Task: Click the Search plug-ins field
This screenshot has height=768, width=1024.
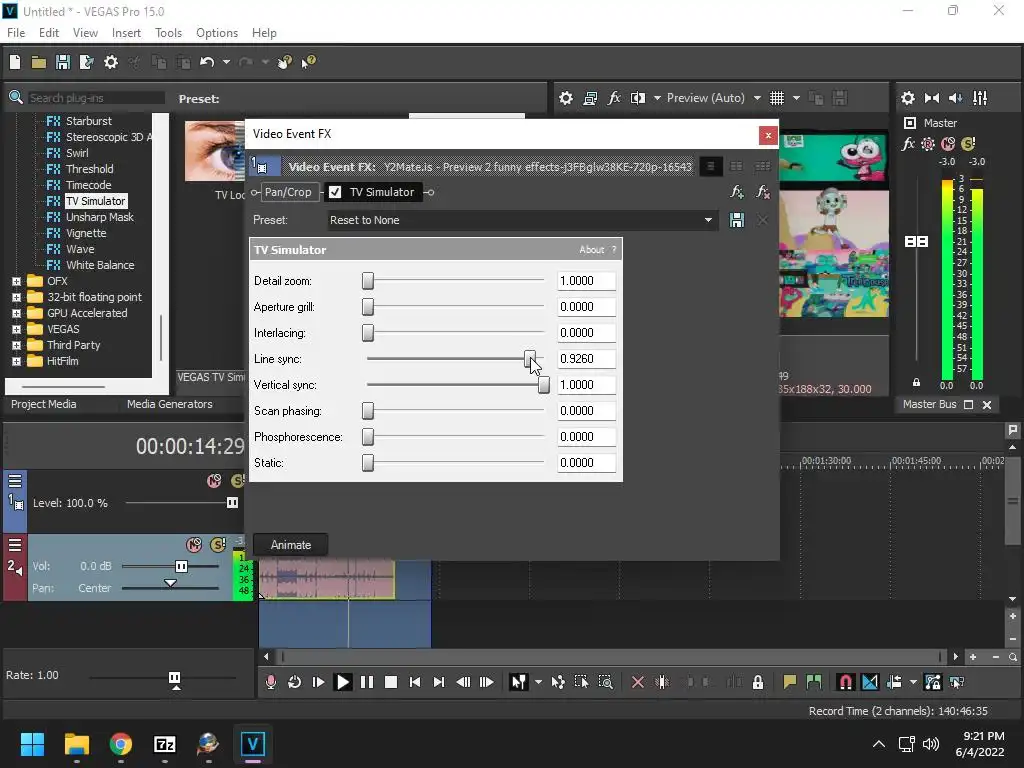Action: pyautogui.click(x=95, y=98)
